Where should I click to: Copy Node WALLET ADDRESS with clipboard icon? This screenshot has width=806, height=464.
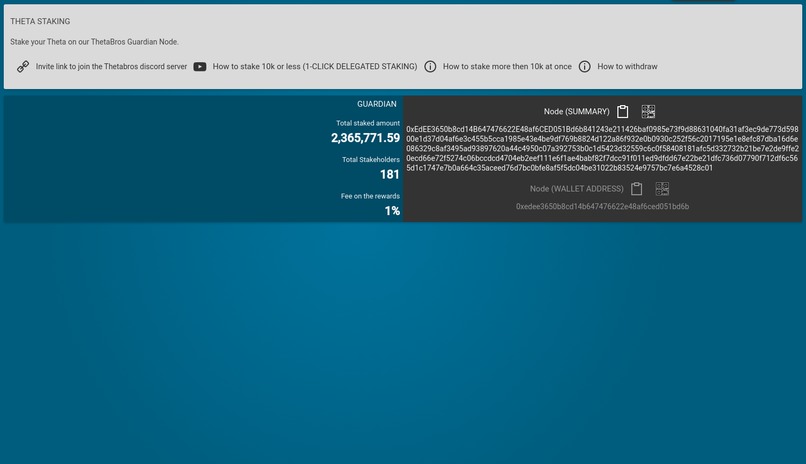pos(636,189)
